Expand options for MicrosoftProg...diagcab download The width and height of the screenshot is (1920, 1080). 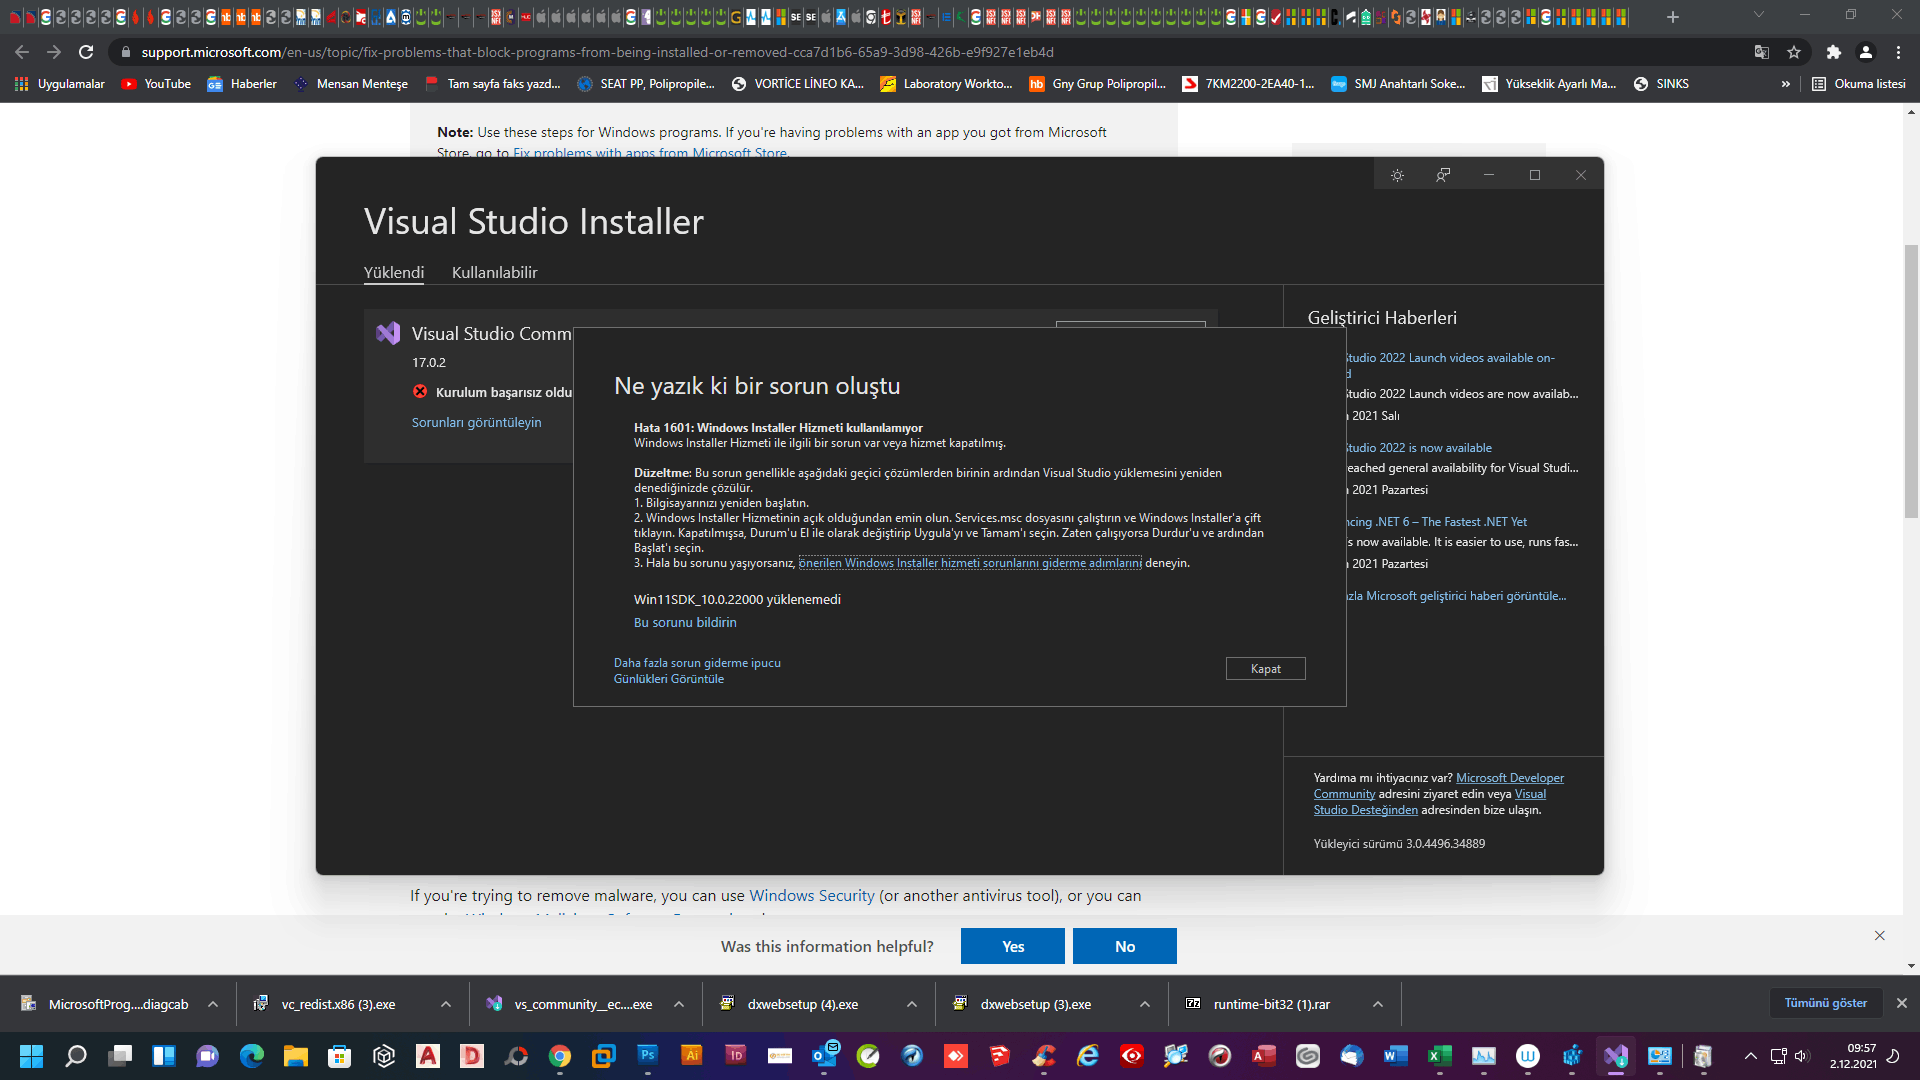pos(213,1004)
